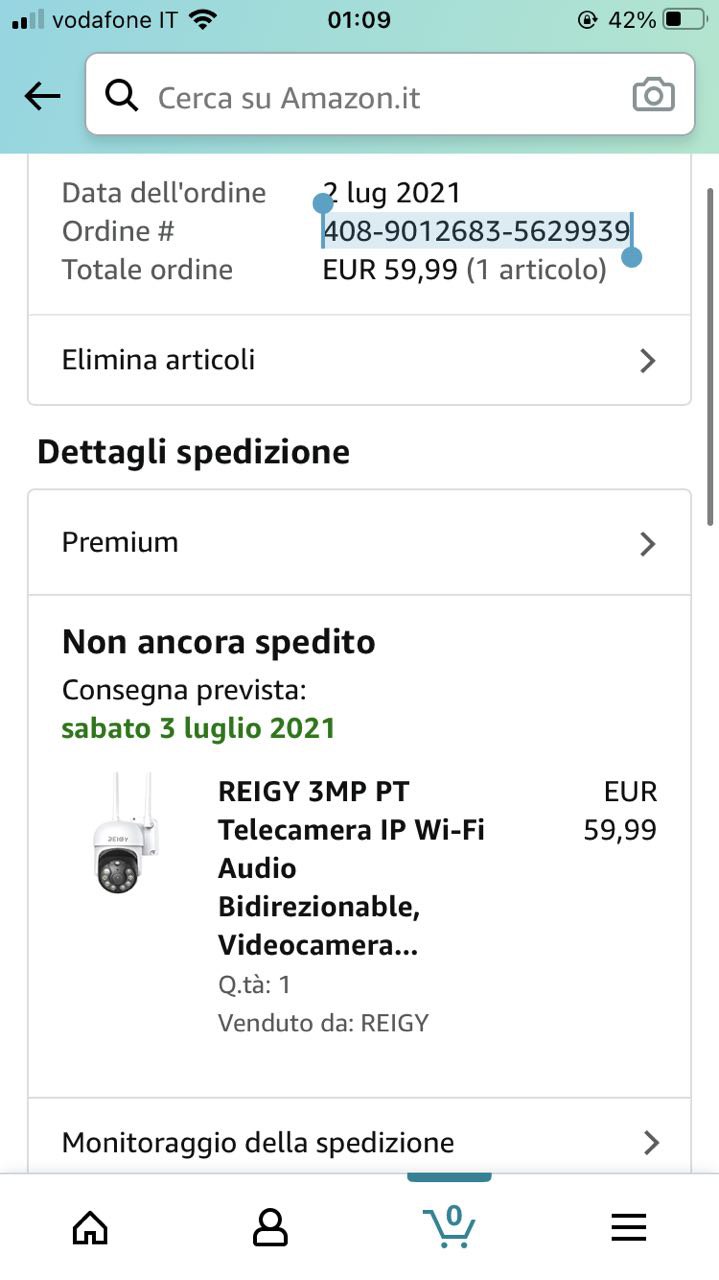
Task: Tap the back arrow icon
Action: pos(42,96)
